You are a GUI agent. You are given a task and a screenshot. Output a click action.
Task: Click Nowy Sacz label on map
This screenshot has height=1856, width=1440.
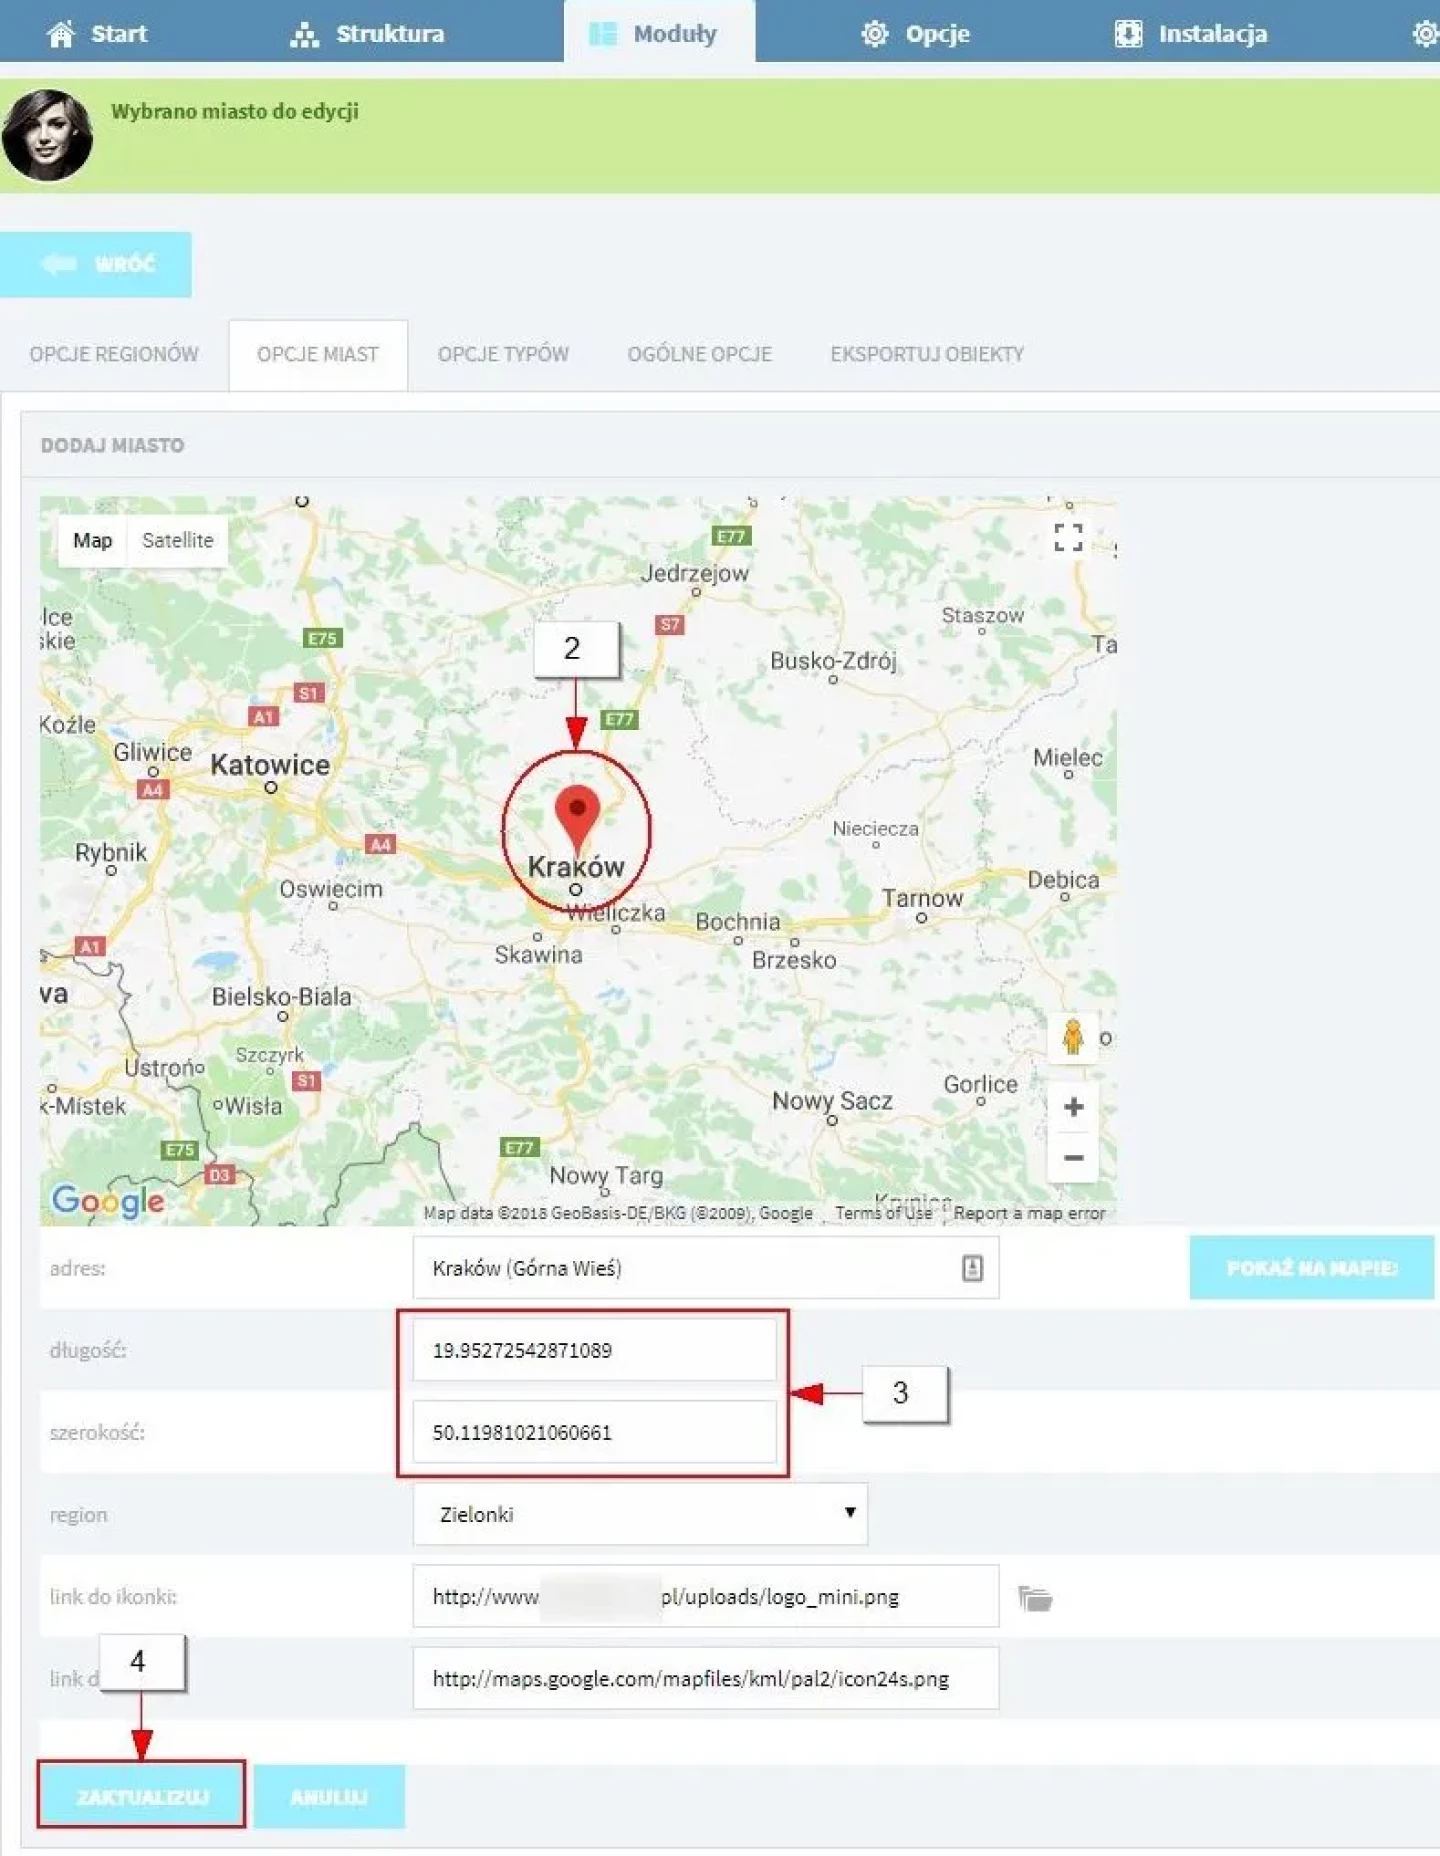(832, 1101)
